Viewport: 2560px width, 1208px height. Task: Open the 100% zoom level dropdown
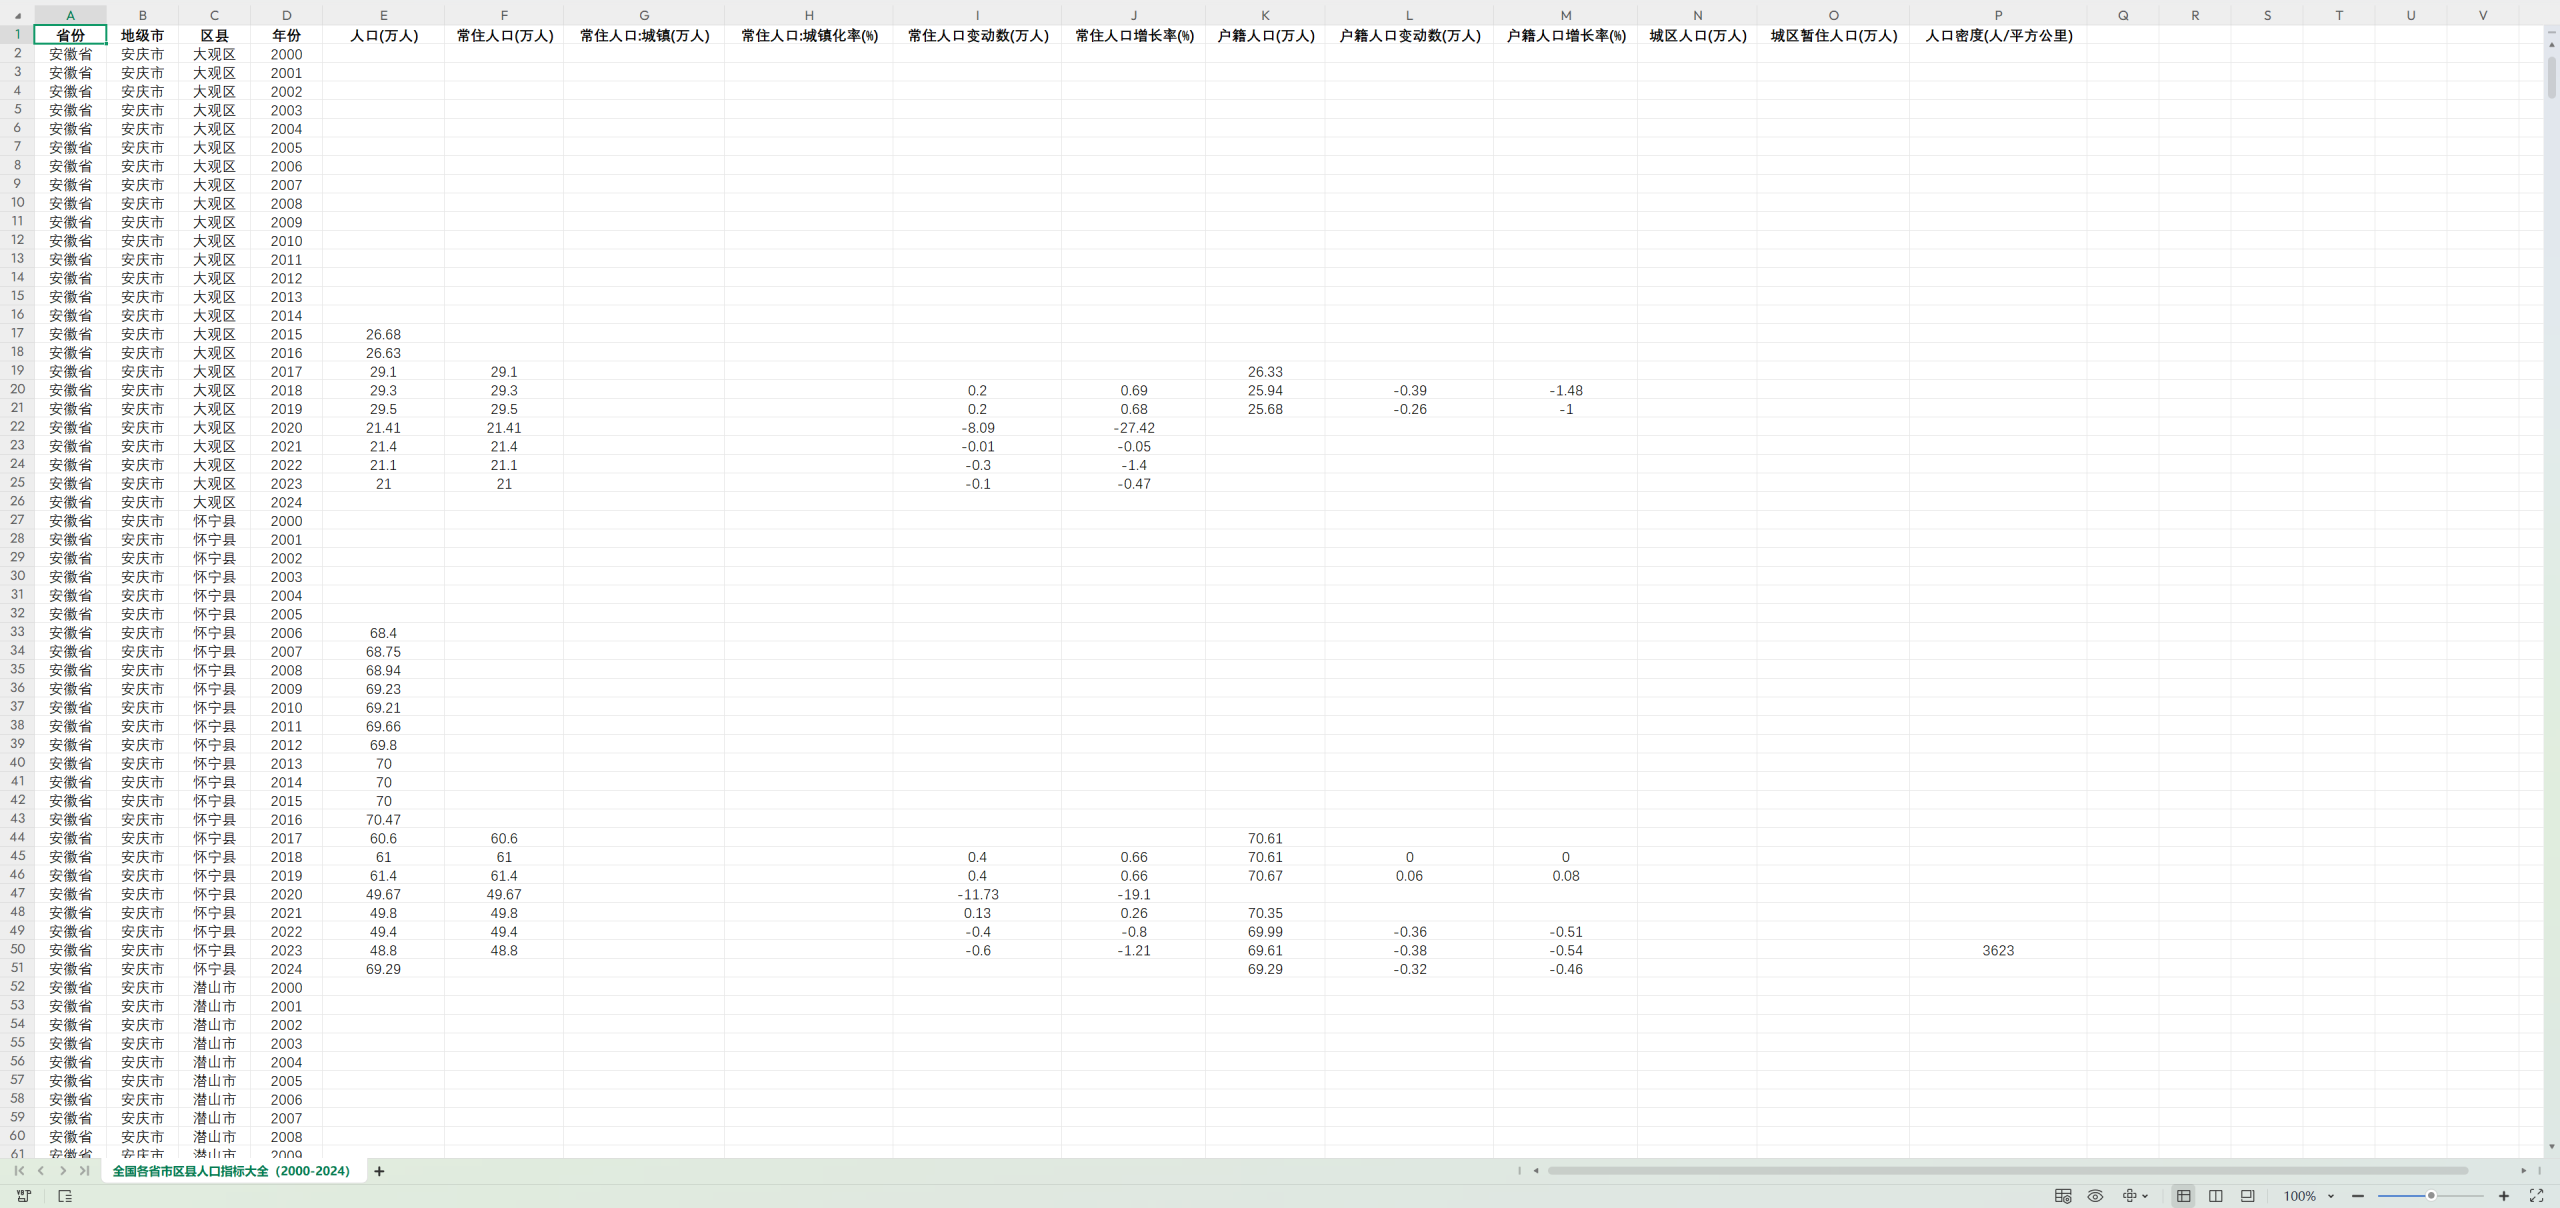pos(2331,1196)
